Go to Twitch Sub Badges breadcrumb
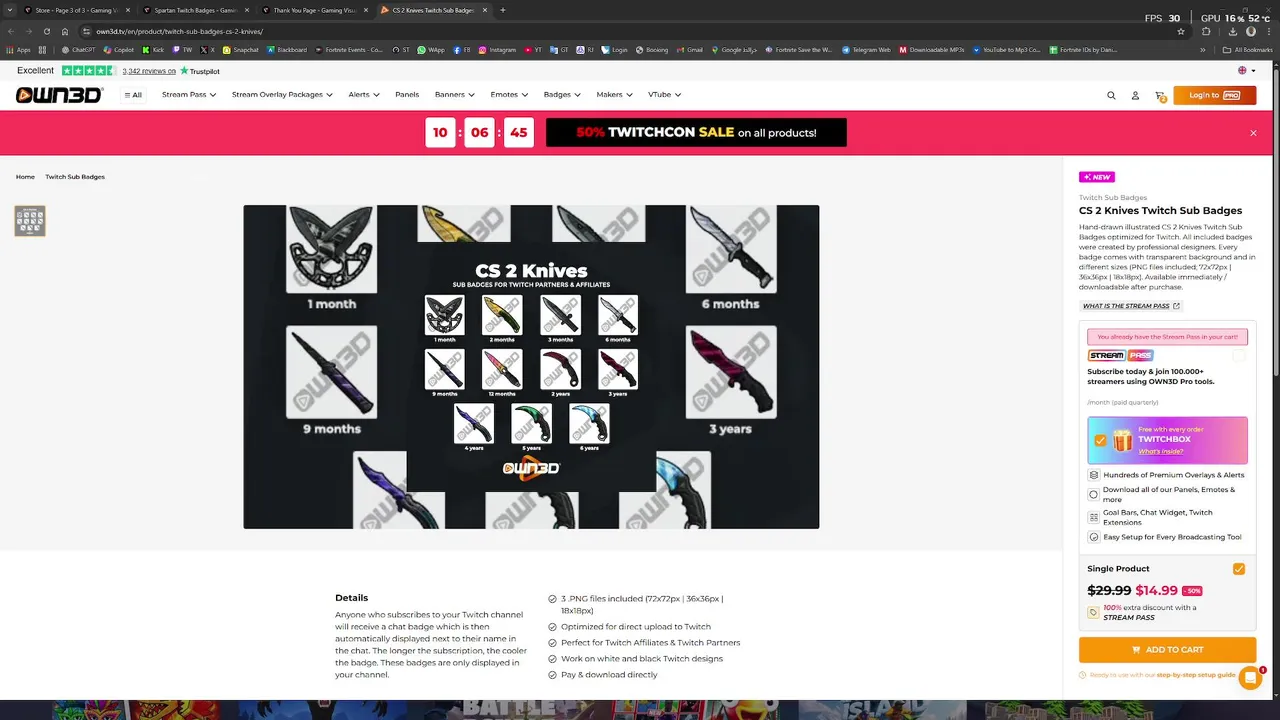 click(x=75, y=177)
